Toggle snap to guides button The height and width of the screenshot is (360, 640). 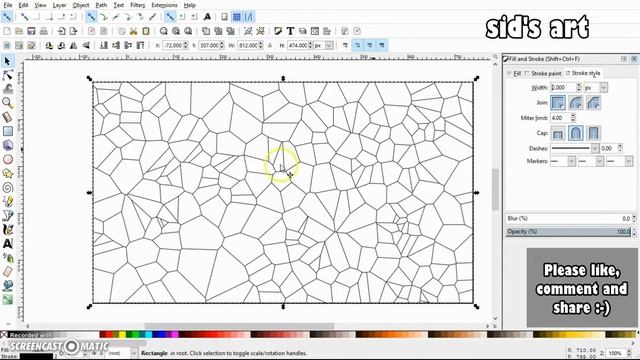coord(249,17)
